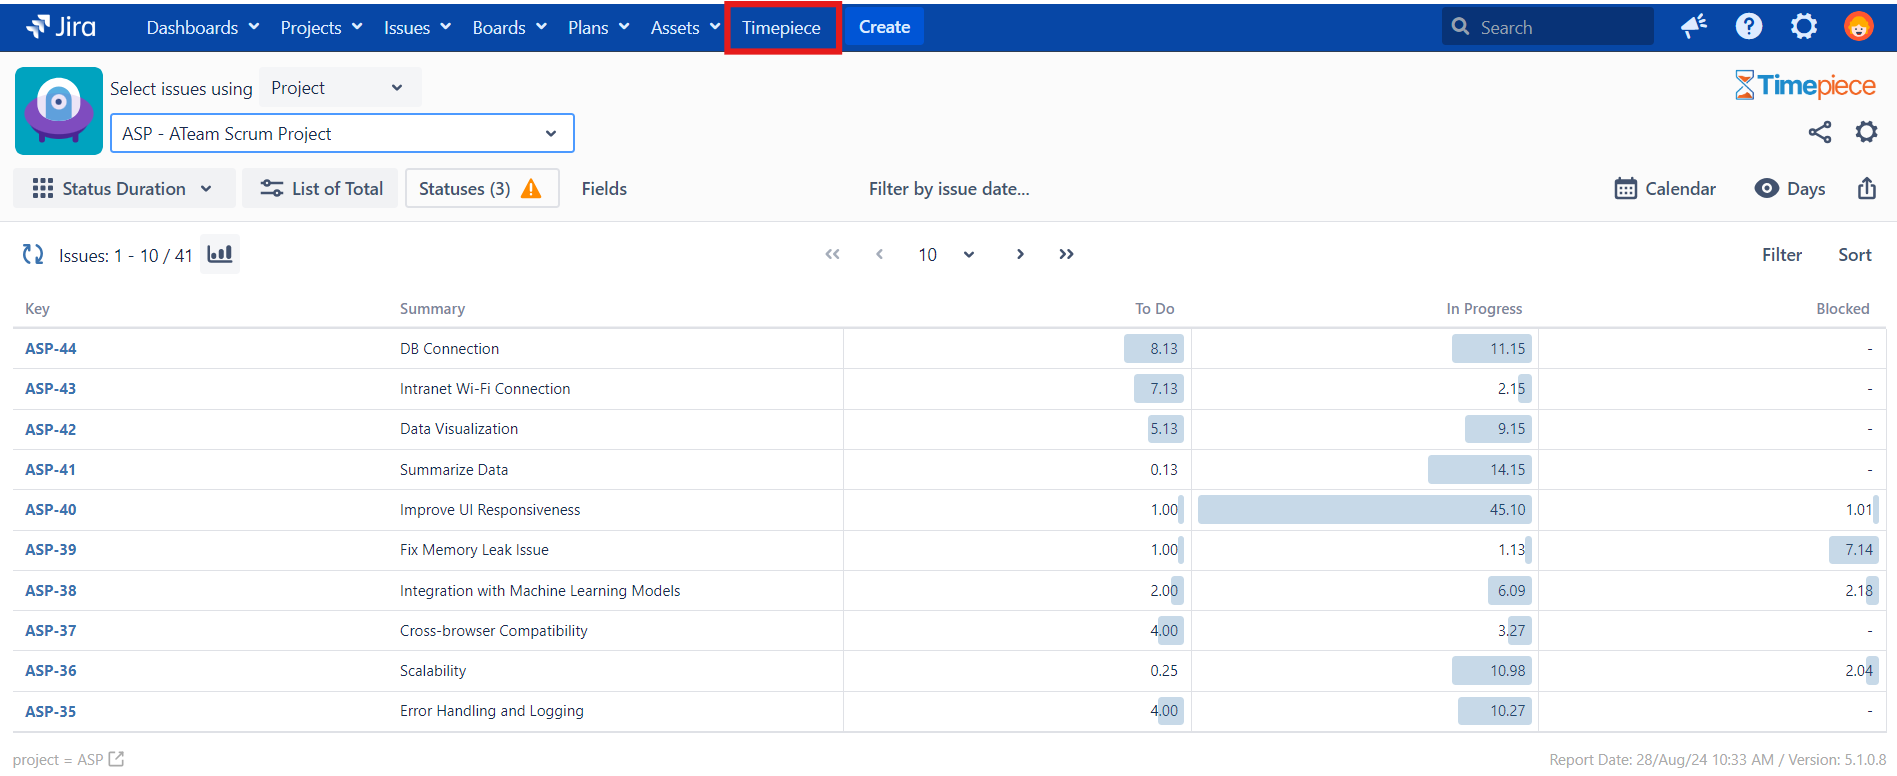
Task: Open Jira administration gear in navbar
Action: pyautogui.click(x=1803, y=27)
